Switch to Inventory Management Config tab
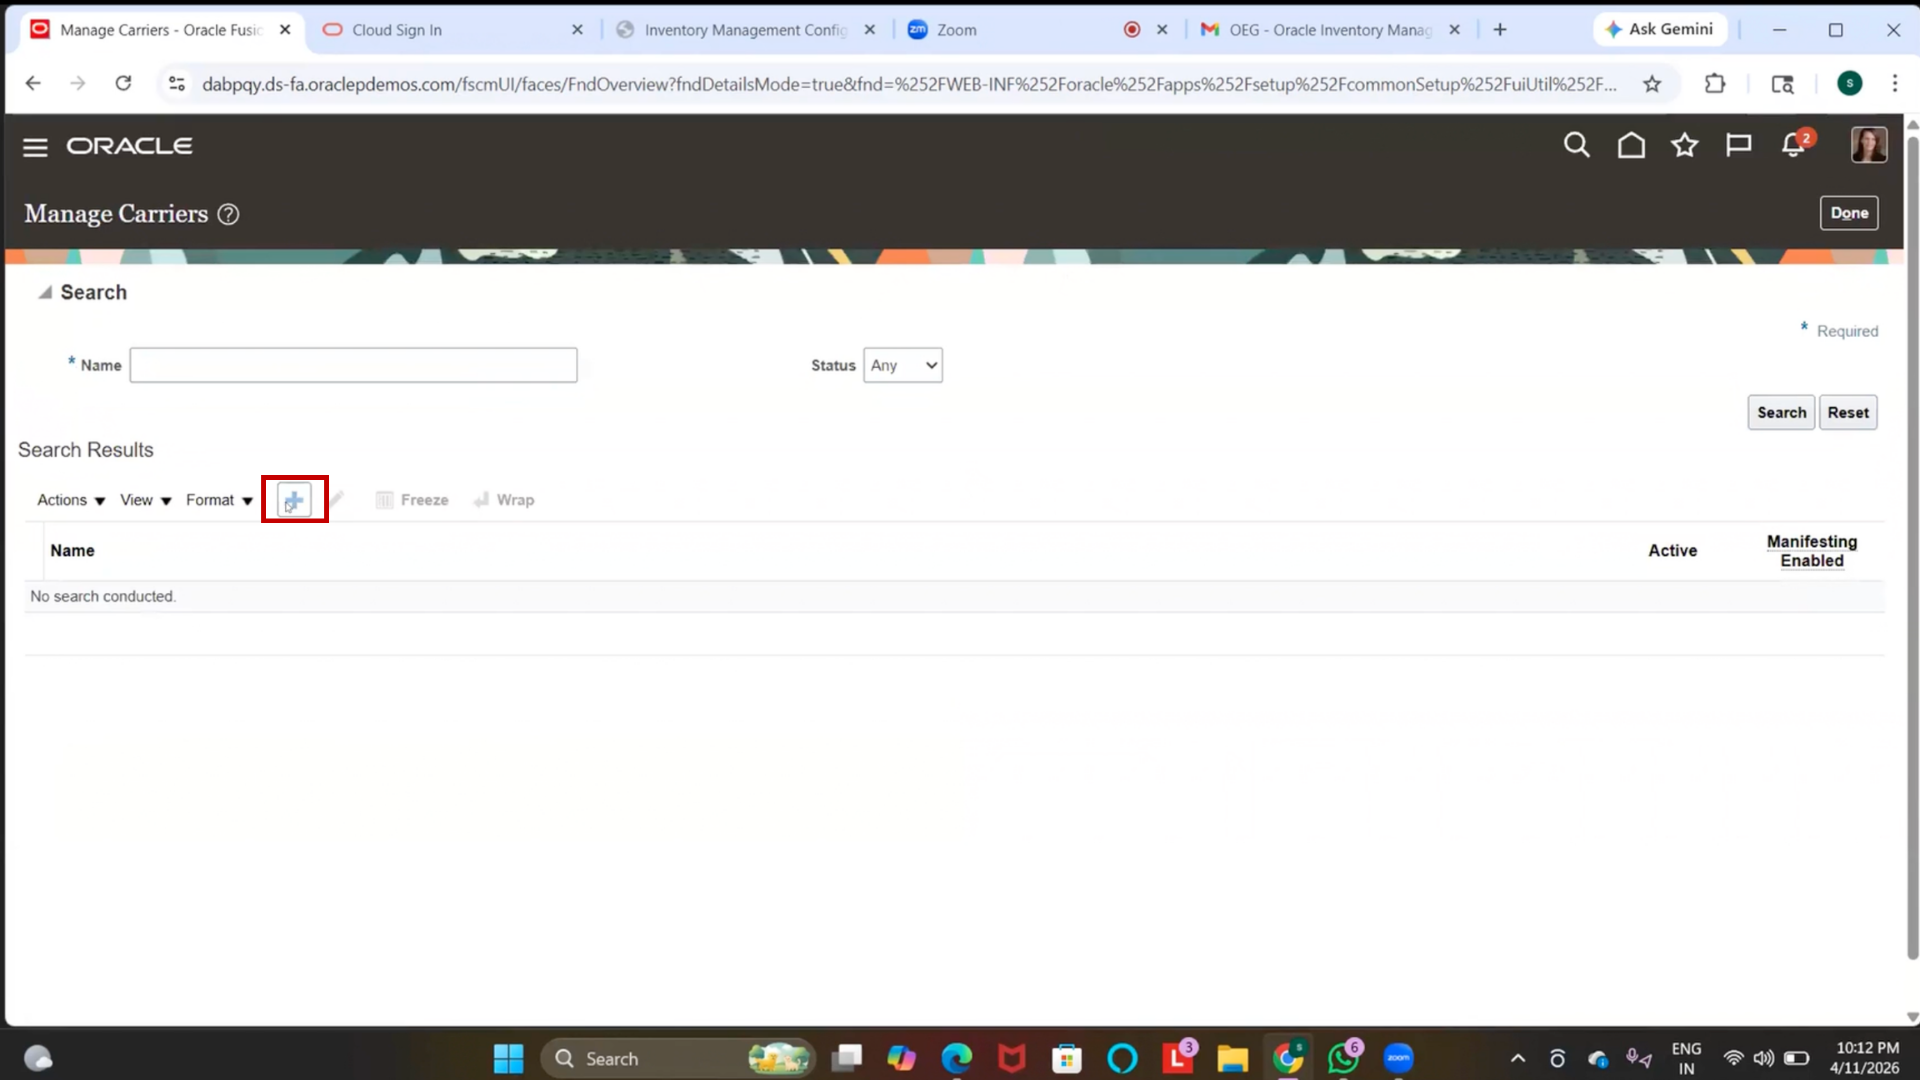The width and height of the screenshot is (1920, 1080). pos(745,30)
